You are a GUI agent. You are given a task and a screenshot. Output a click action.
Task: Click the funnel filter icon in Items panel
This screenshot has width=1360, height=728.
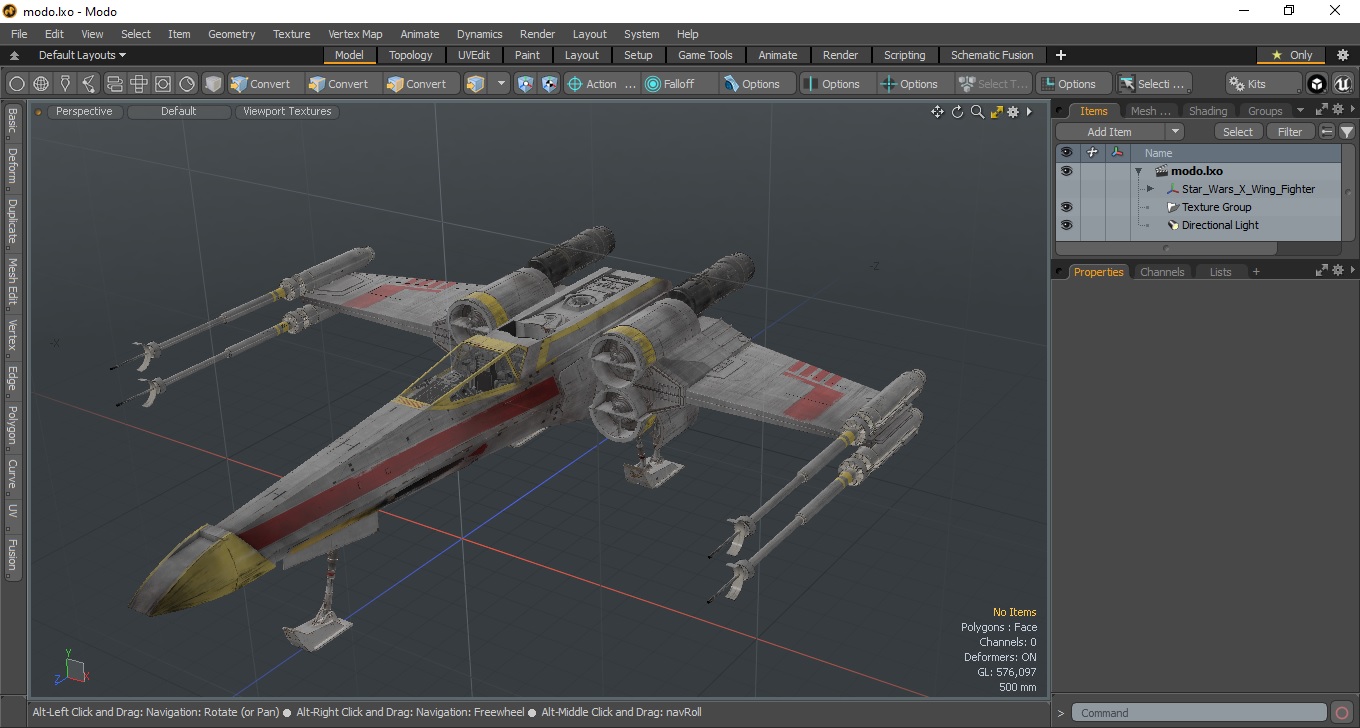tap(1347, 131)
